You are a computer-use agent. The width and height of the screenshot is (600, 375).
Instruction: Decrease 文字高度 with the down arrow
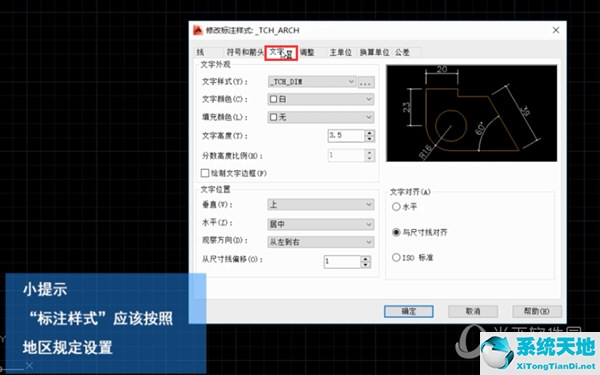point(370,139)
